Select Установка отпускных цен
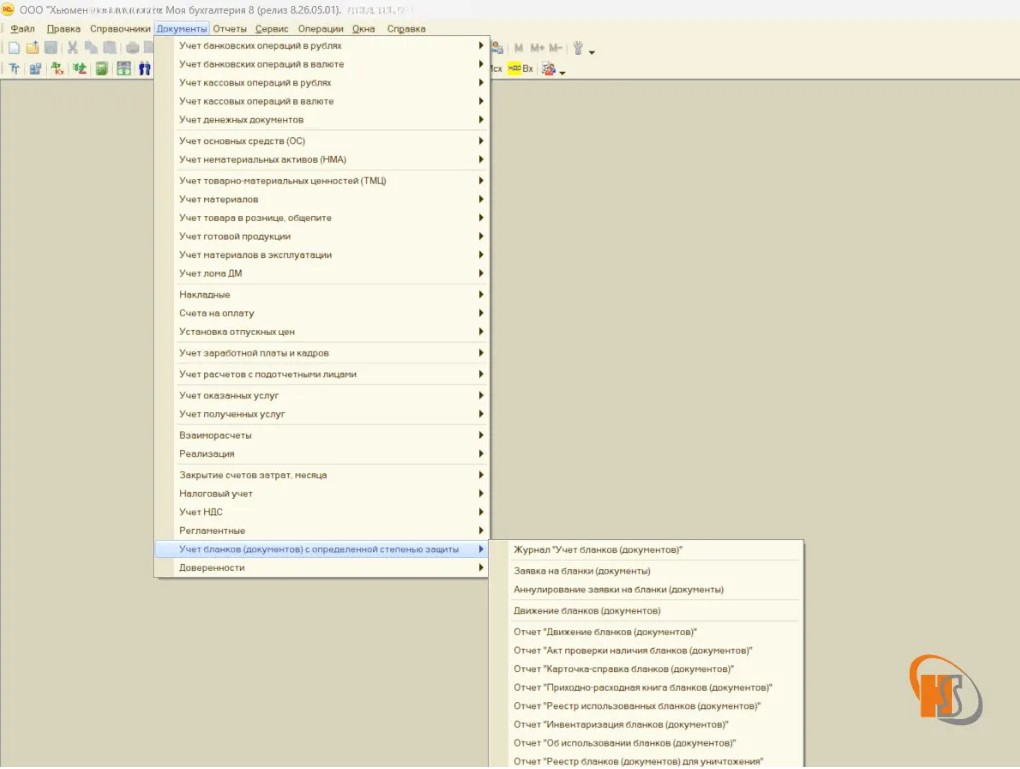This screenshot has height=769, width=1020. coord(322,331)
